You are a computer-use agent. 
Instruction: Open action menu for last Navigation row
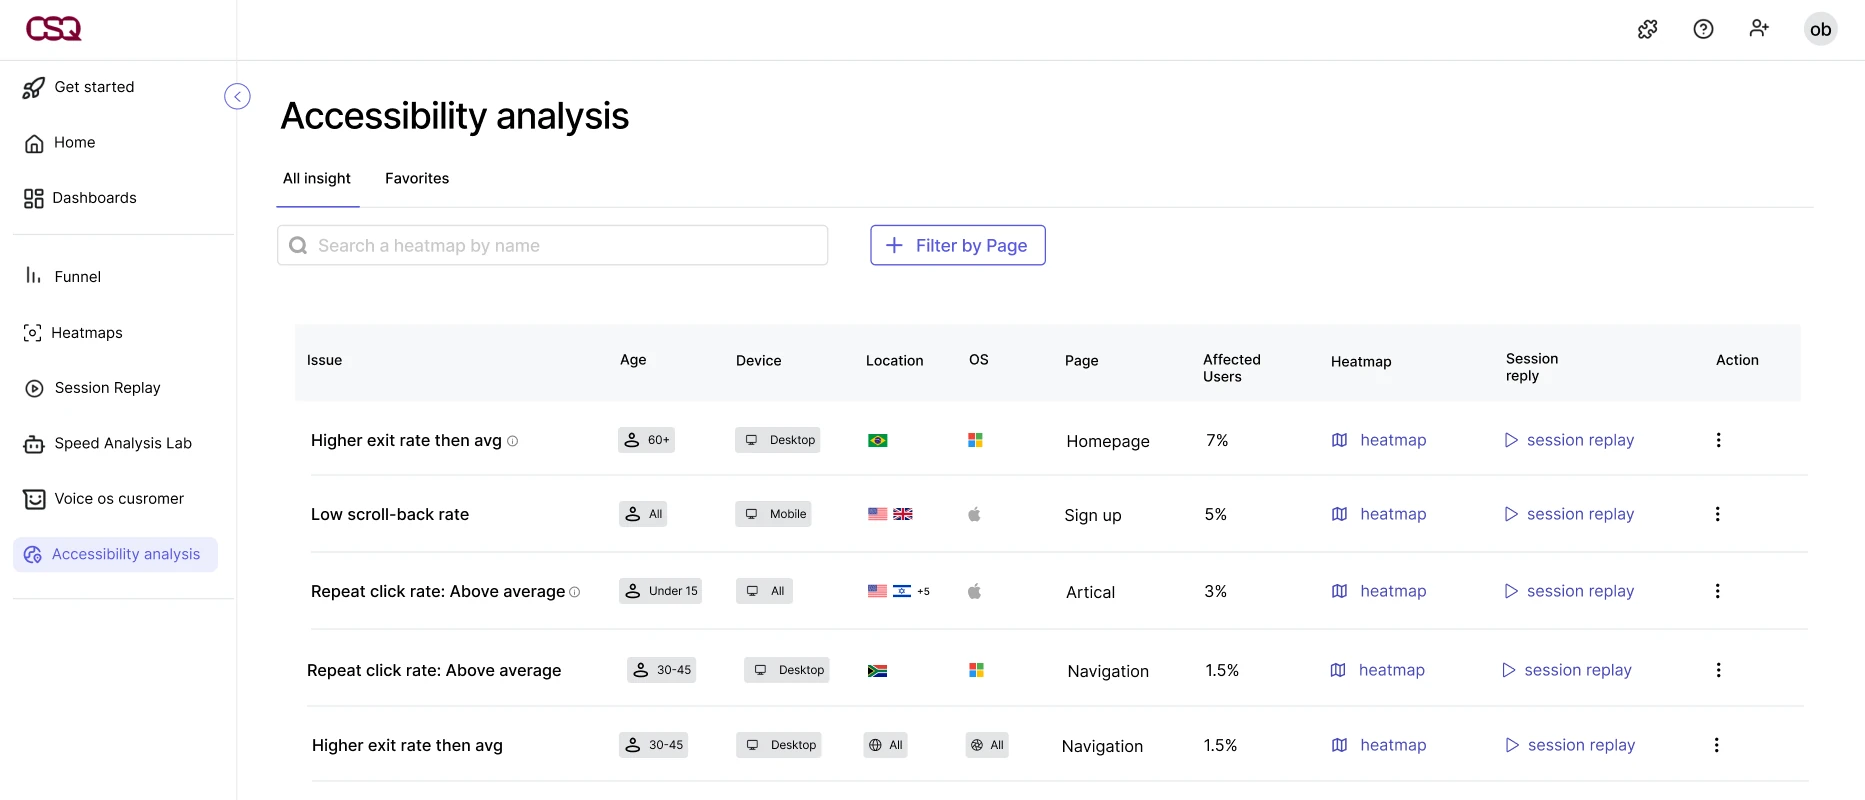pos(1716,745)
